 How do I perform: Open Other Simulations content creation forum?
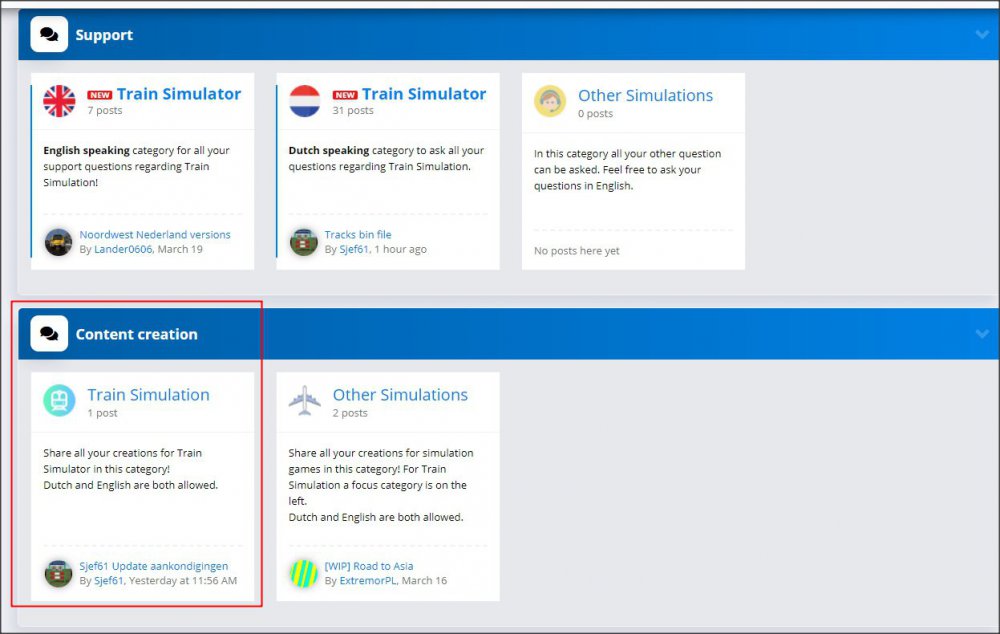click(400, 395)
